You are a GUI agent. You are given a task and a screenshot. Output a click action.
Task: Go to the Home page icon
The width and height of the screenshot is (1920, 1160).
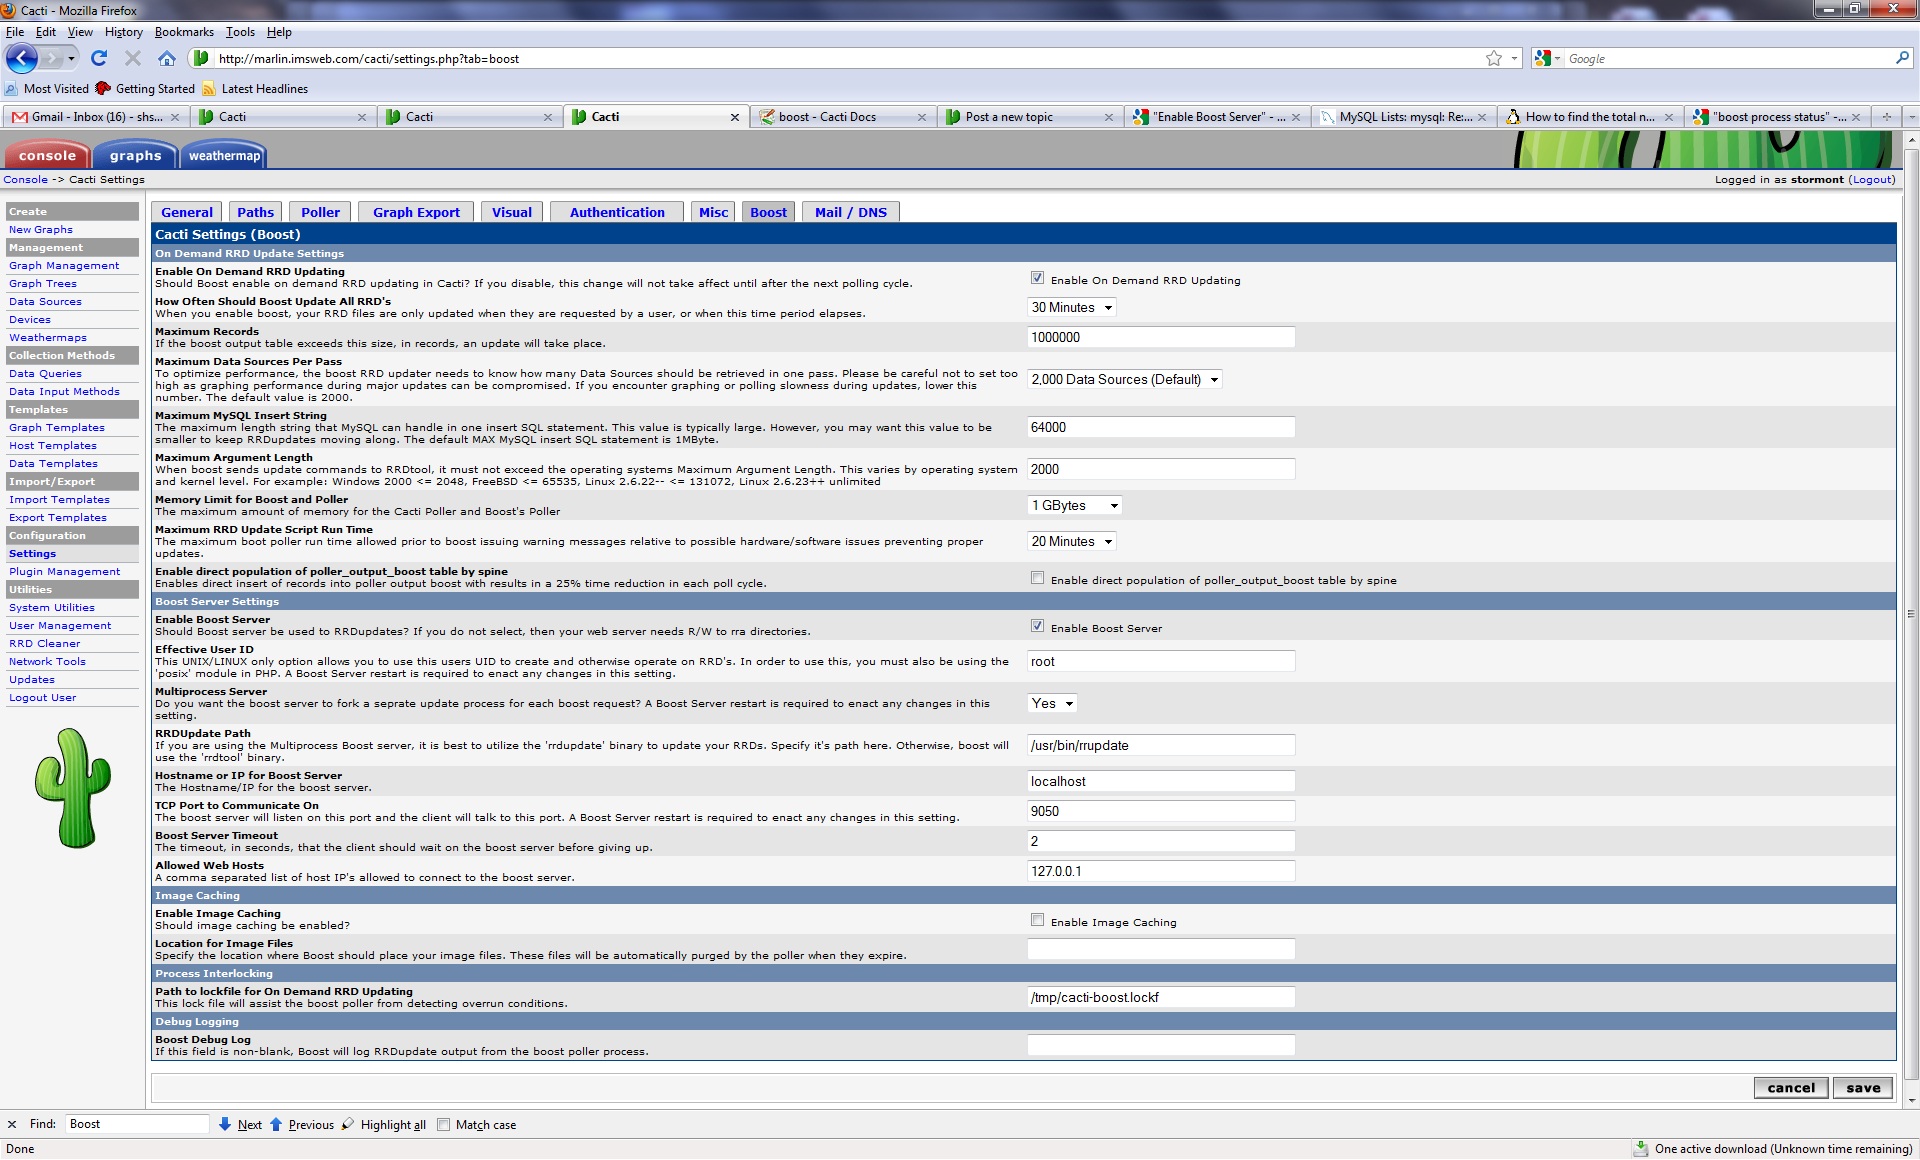[x=167, y=58]
